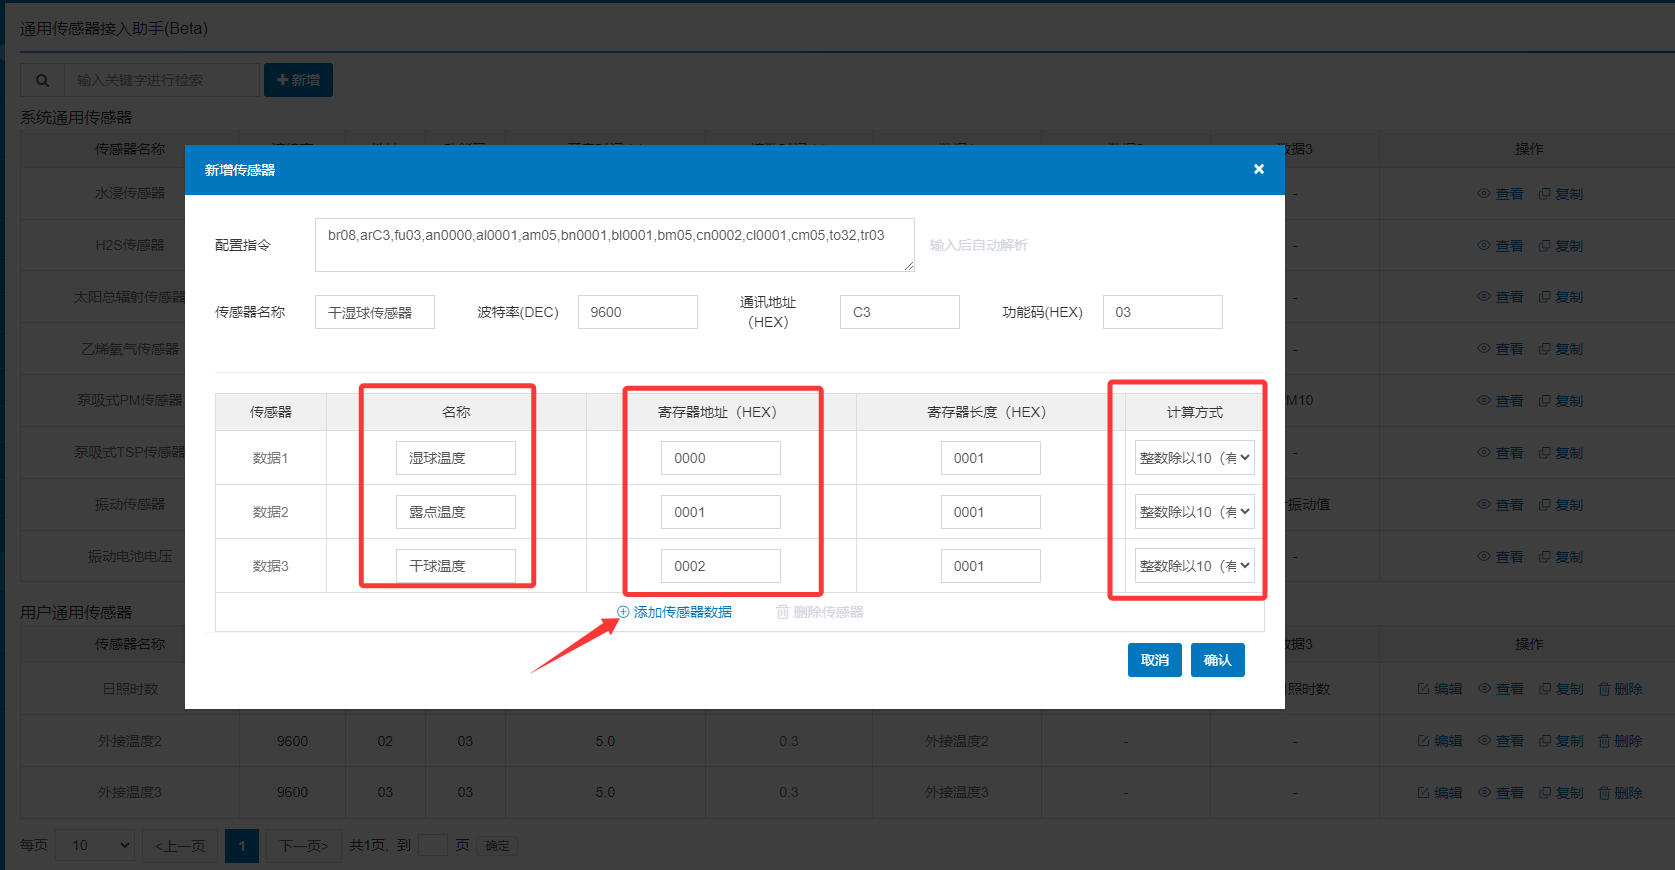Edit the 数据1 name field 湿球温度
The image size is (1675, 870).
[456, 458]
